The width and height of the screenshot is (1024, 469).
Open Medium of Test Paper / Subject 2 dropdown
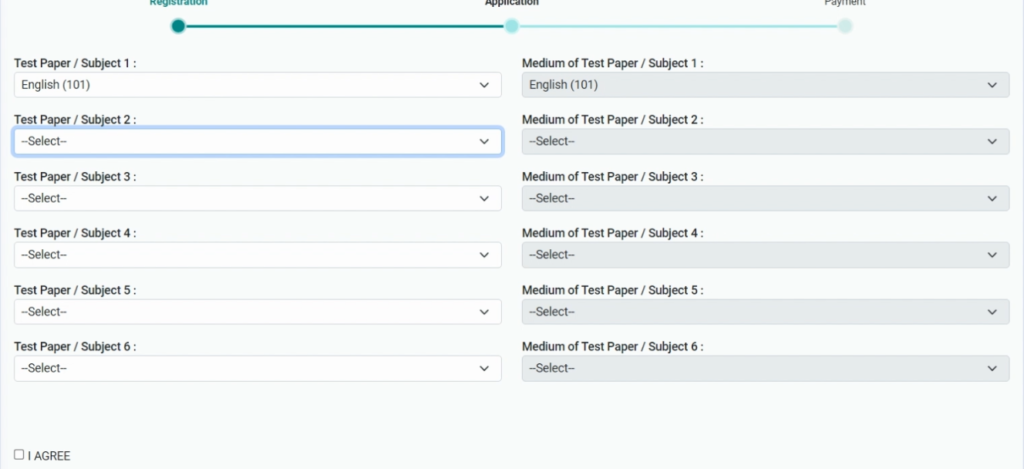click(x=765, y=142)
